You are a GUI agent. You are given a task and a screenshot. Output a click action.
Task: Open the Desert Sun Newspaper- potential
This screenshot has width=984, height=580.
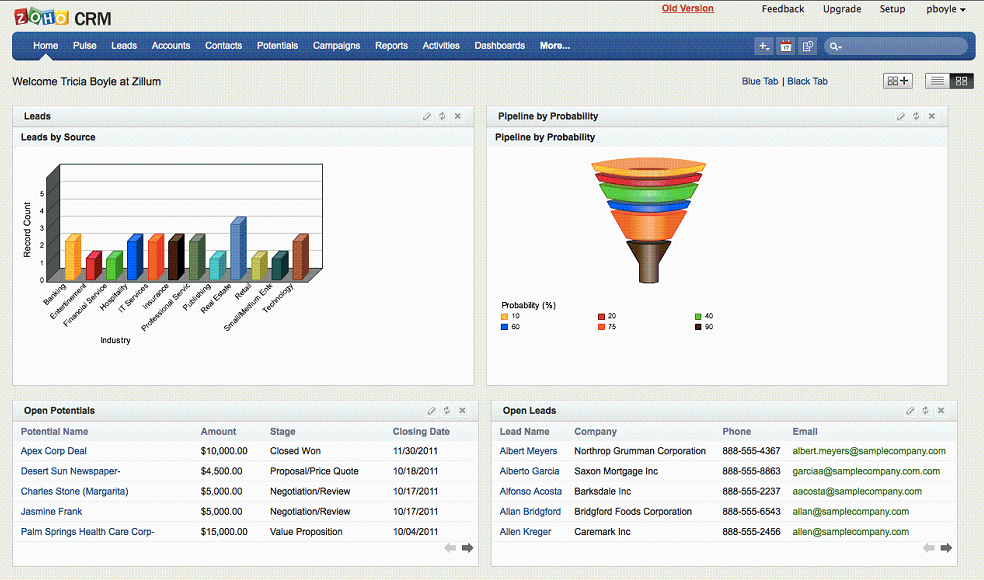(x=70, y=471)
